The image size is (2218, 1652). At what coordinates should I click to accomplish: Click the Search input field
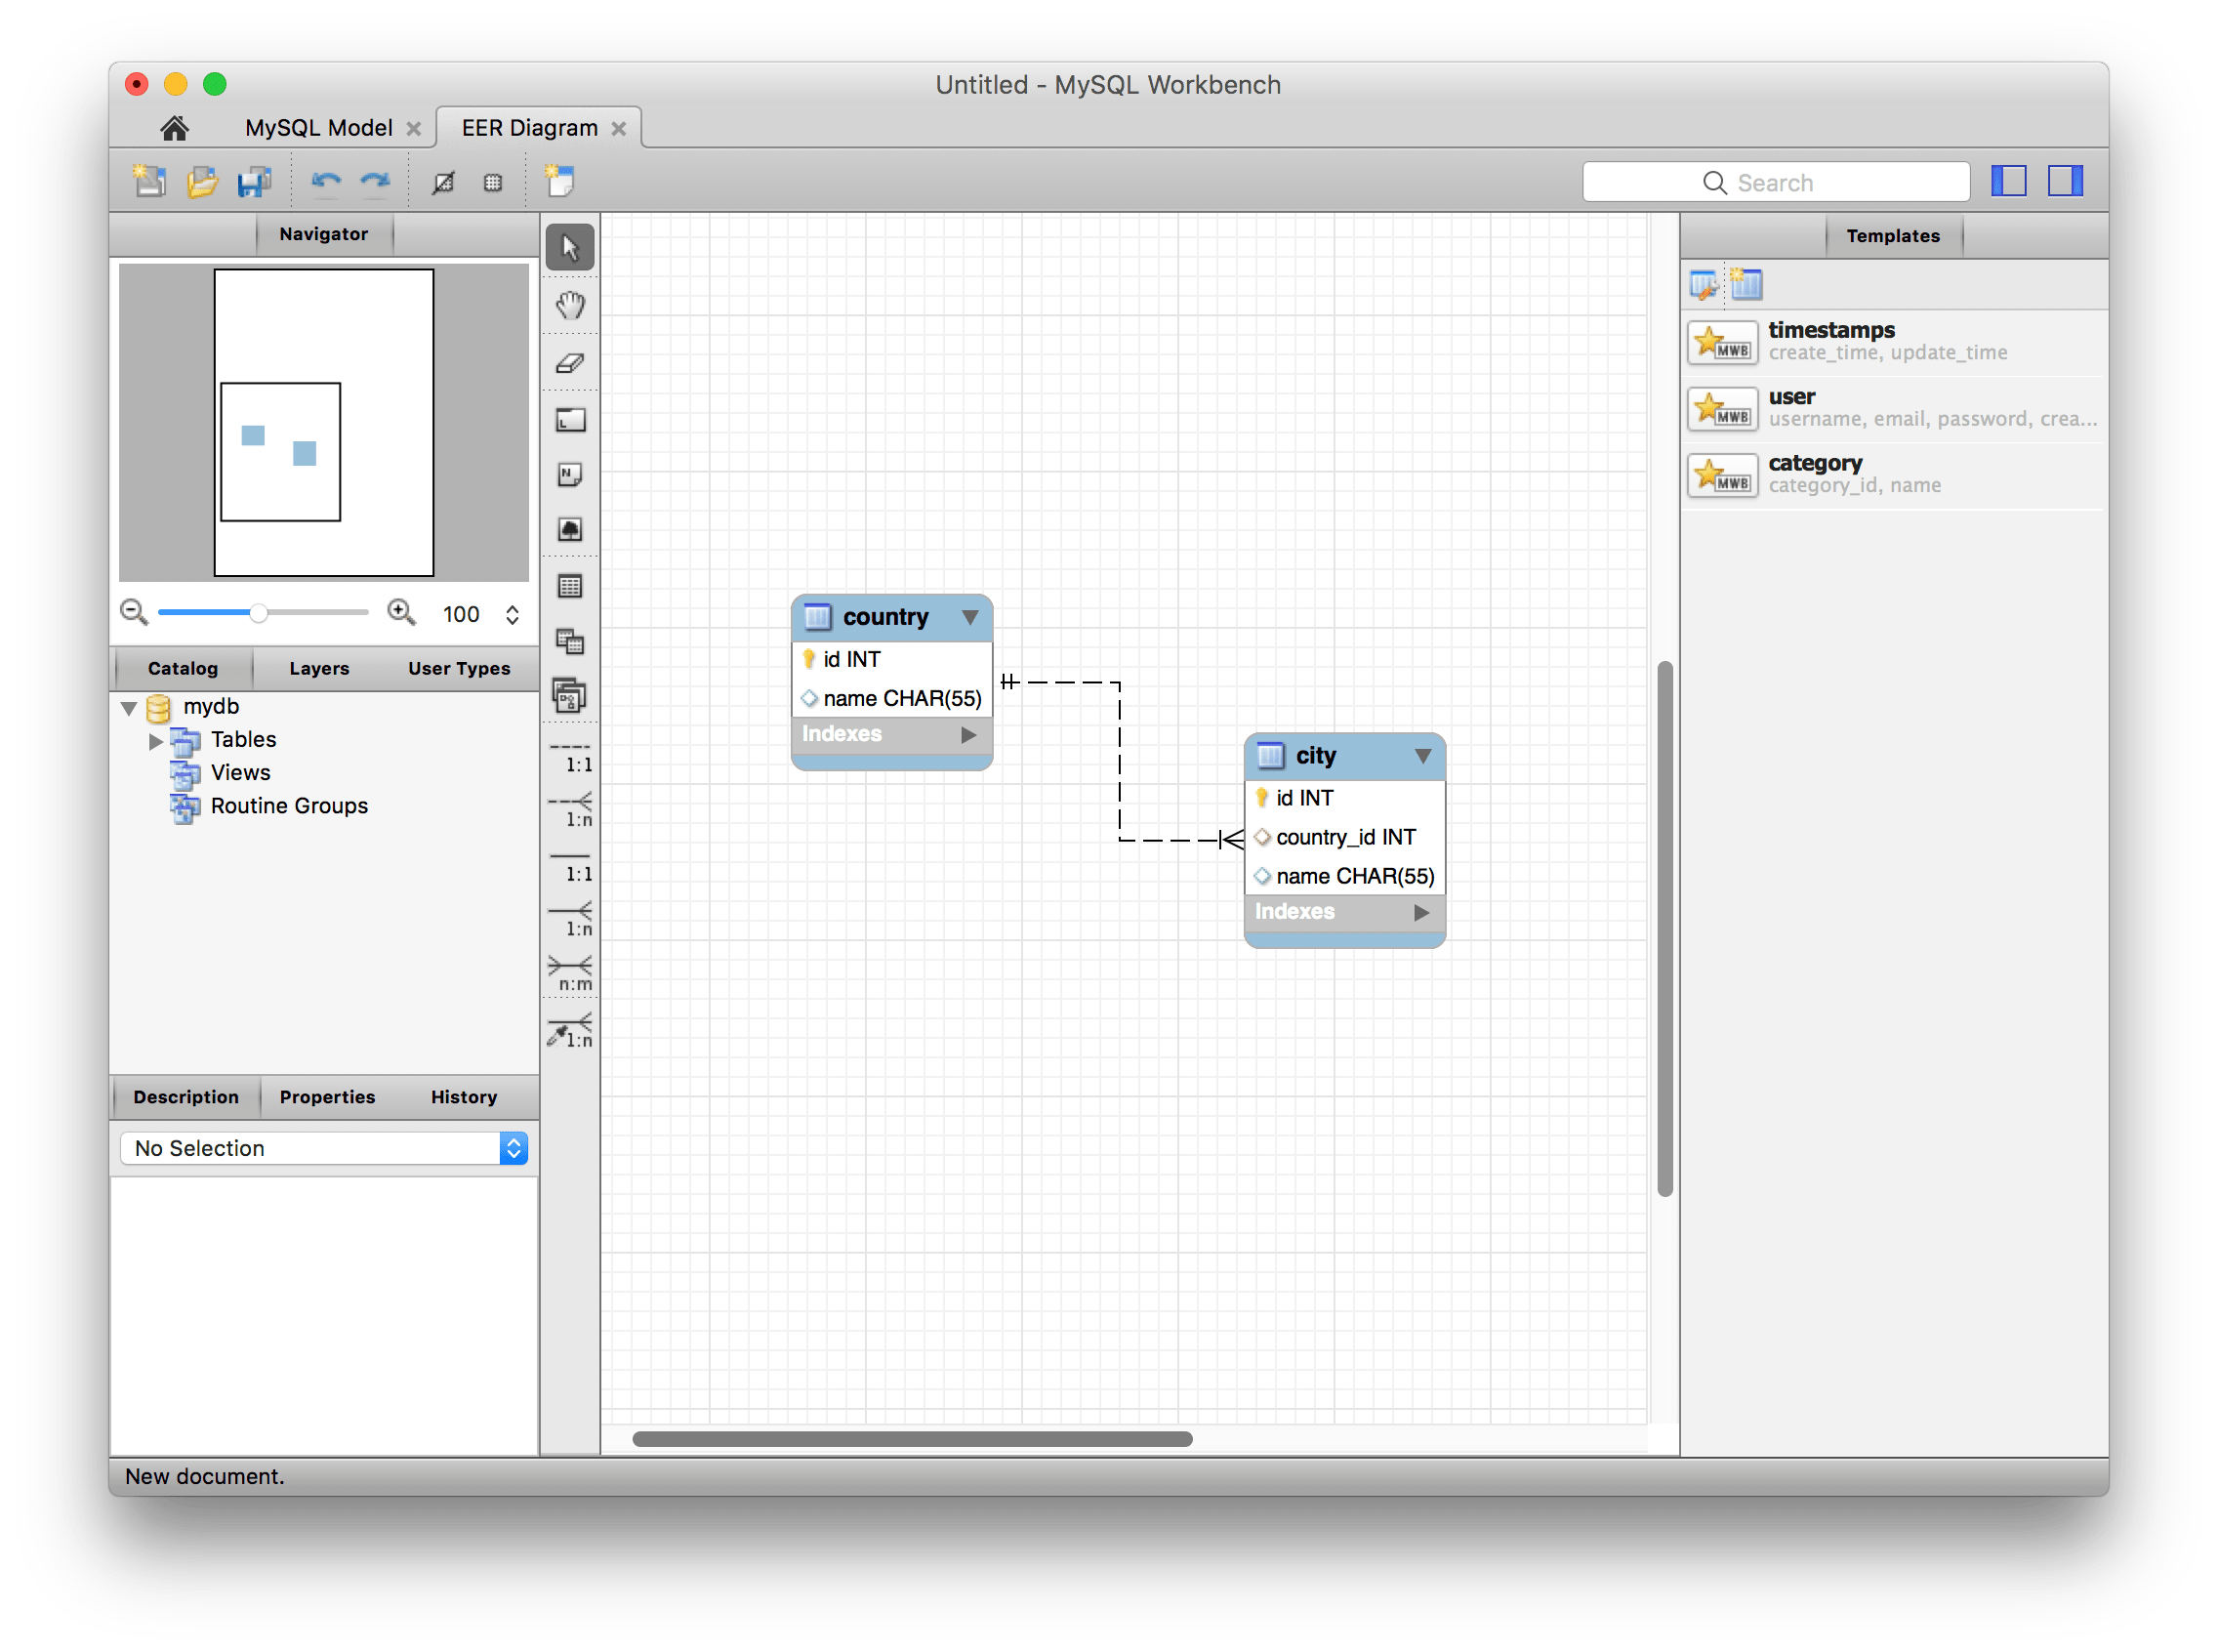point(1775,182)
